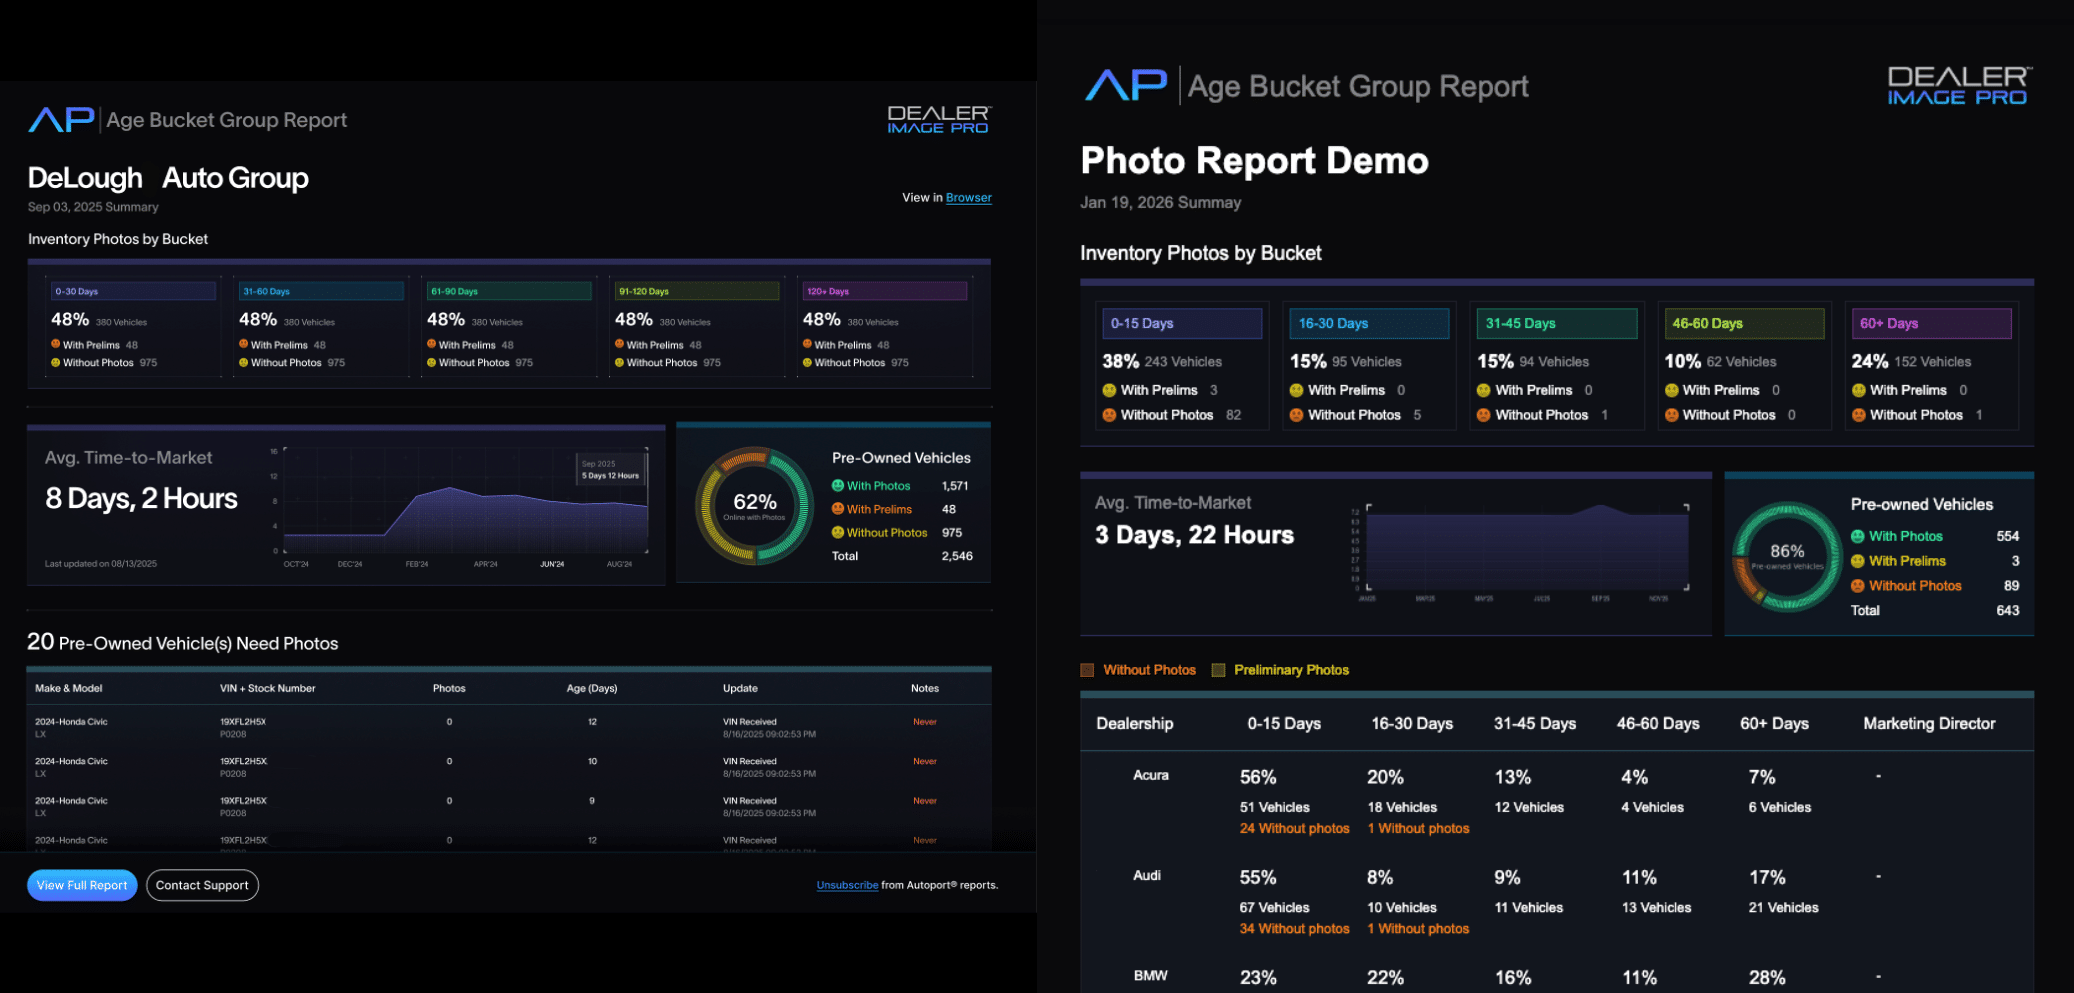Select the 120+ Days bucket header
This screenshot has height=993, width=2074.
884,291
